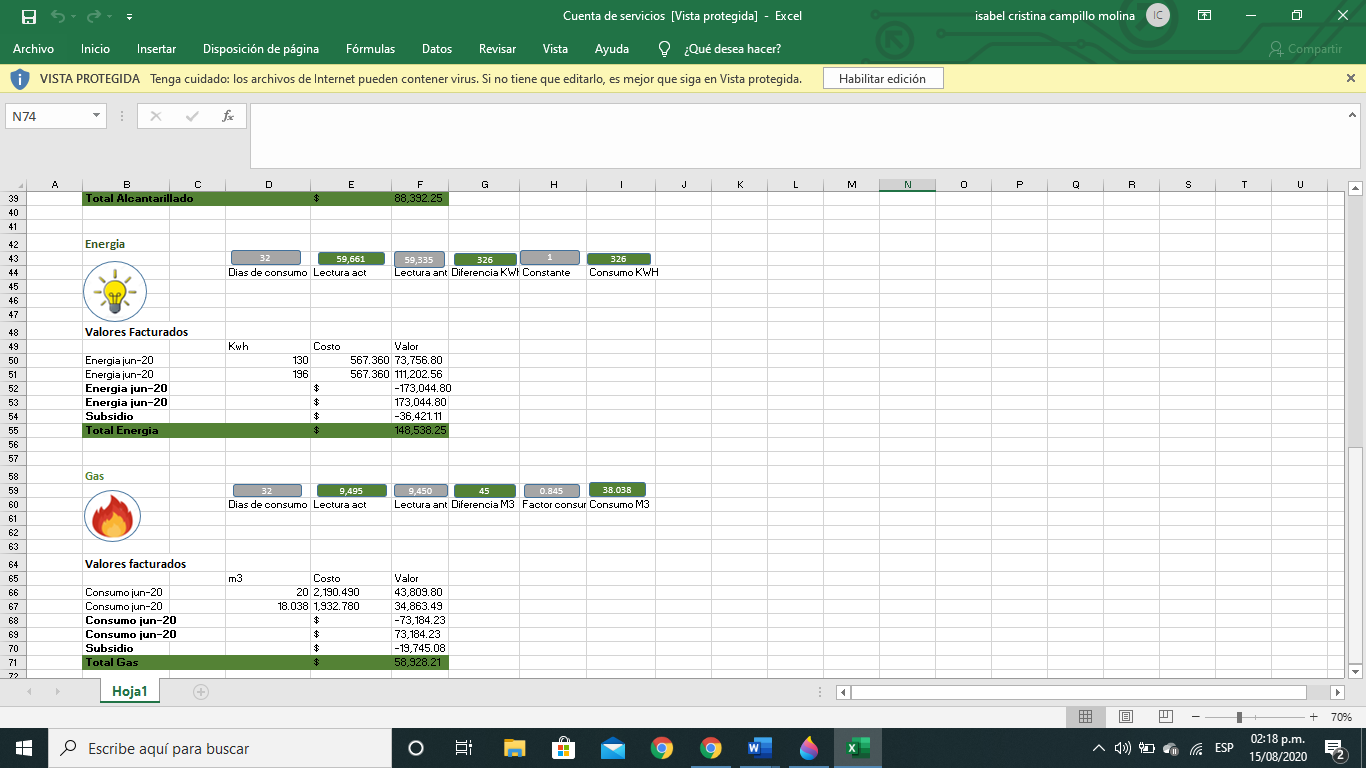Click the Save icon in title bar

(x=29, y=16)
